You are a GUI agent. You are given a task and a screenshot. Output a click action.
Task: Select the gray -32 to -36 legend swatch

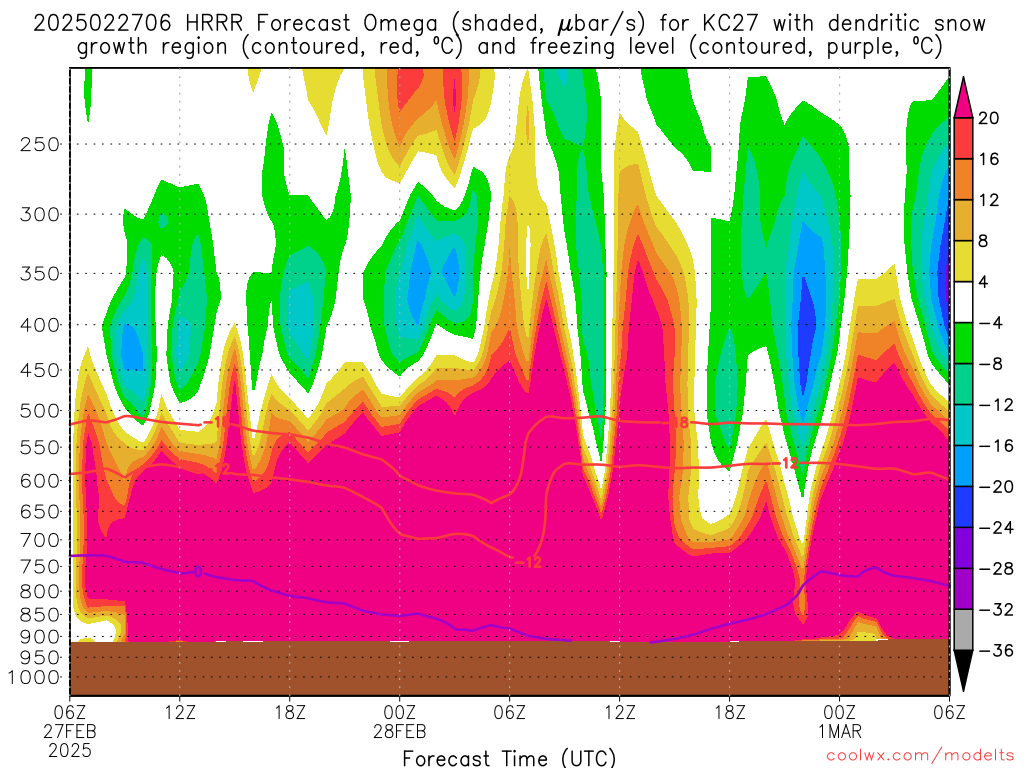(x=963, y=630)
